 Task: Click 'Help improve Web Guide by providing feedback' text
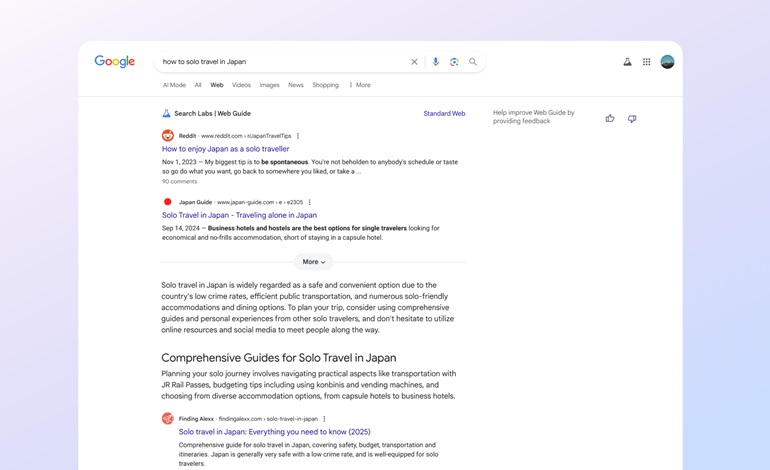click(x=534, y=117)
